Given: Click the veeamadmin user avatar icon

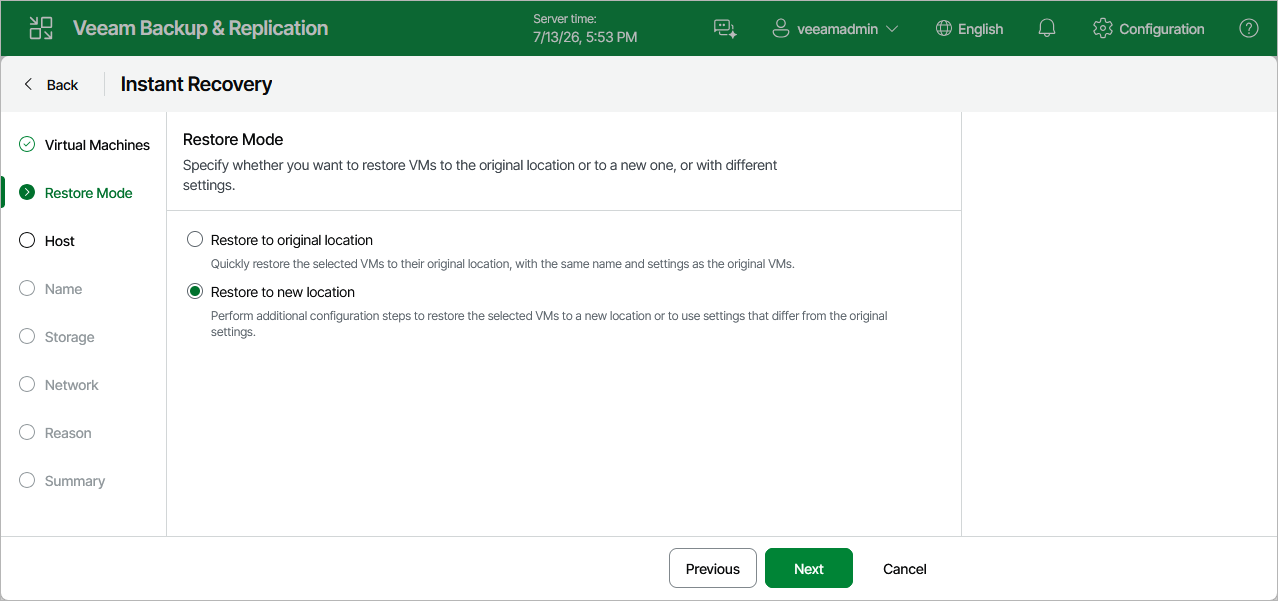Looking at the screenshot, I should pyautogui.click(x=781, y=29).
